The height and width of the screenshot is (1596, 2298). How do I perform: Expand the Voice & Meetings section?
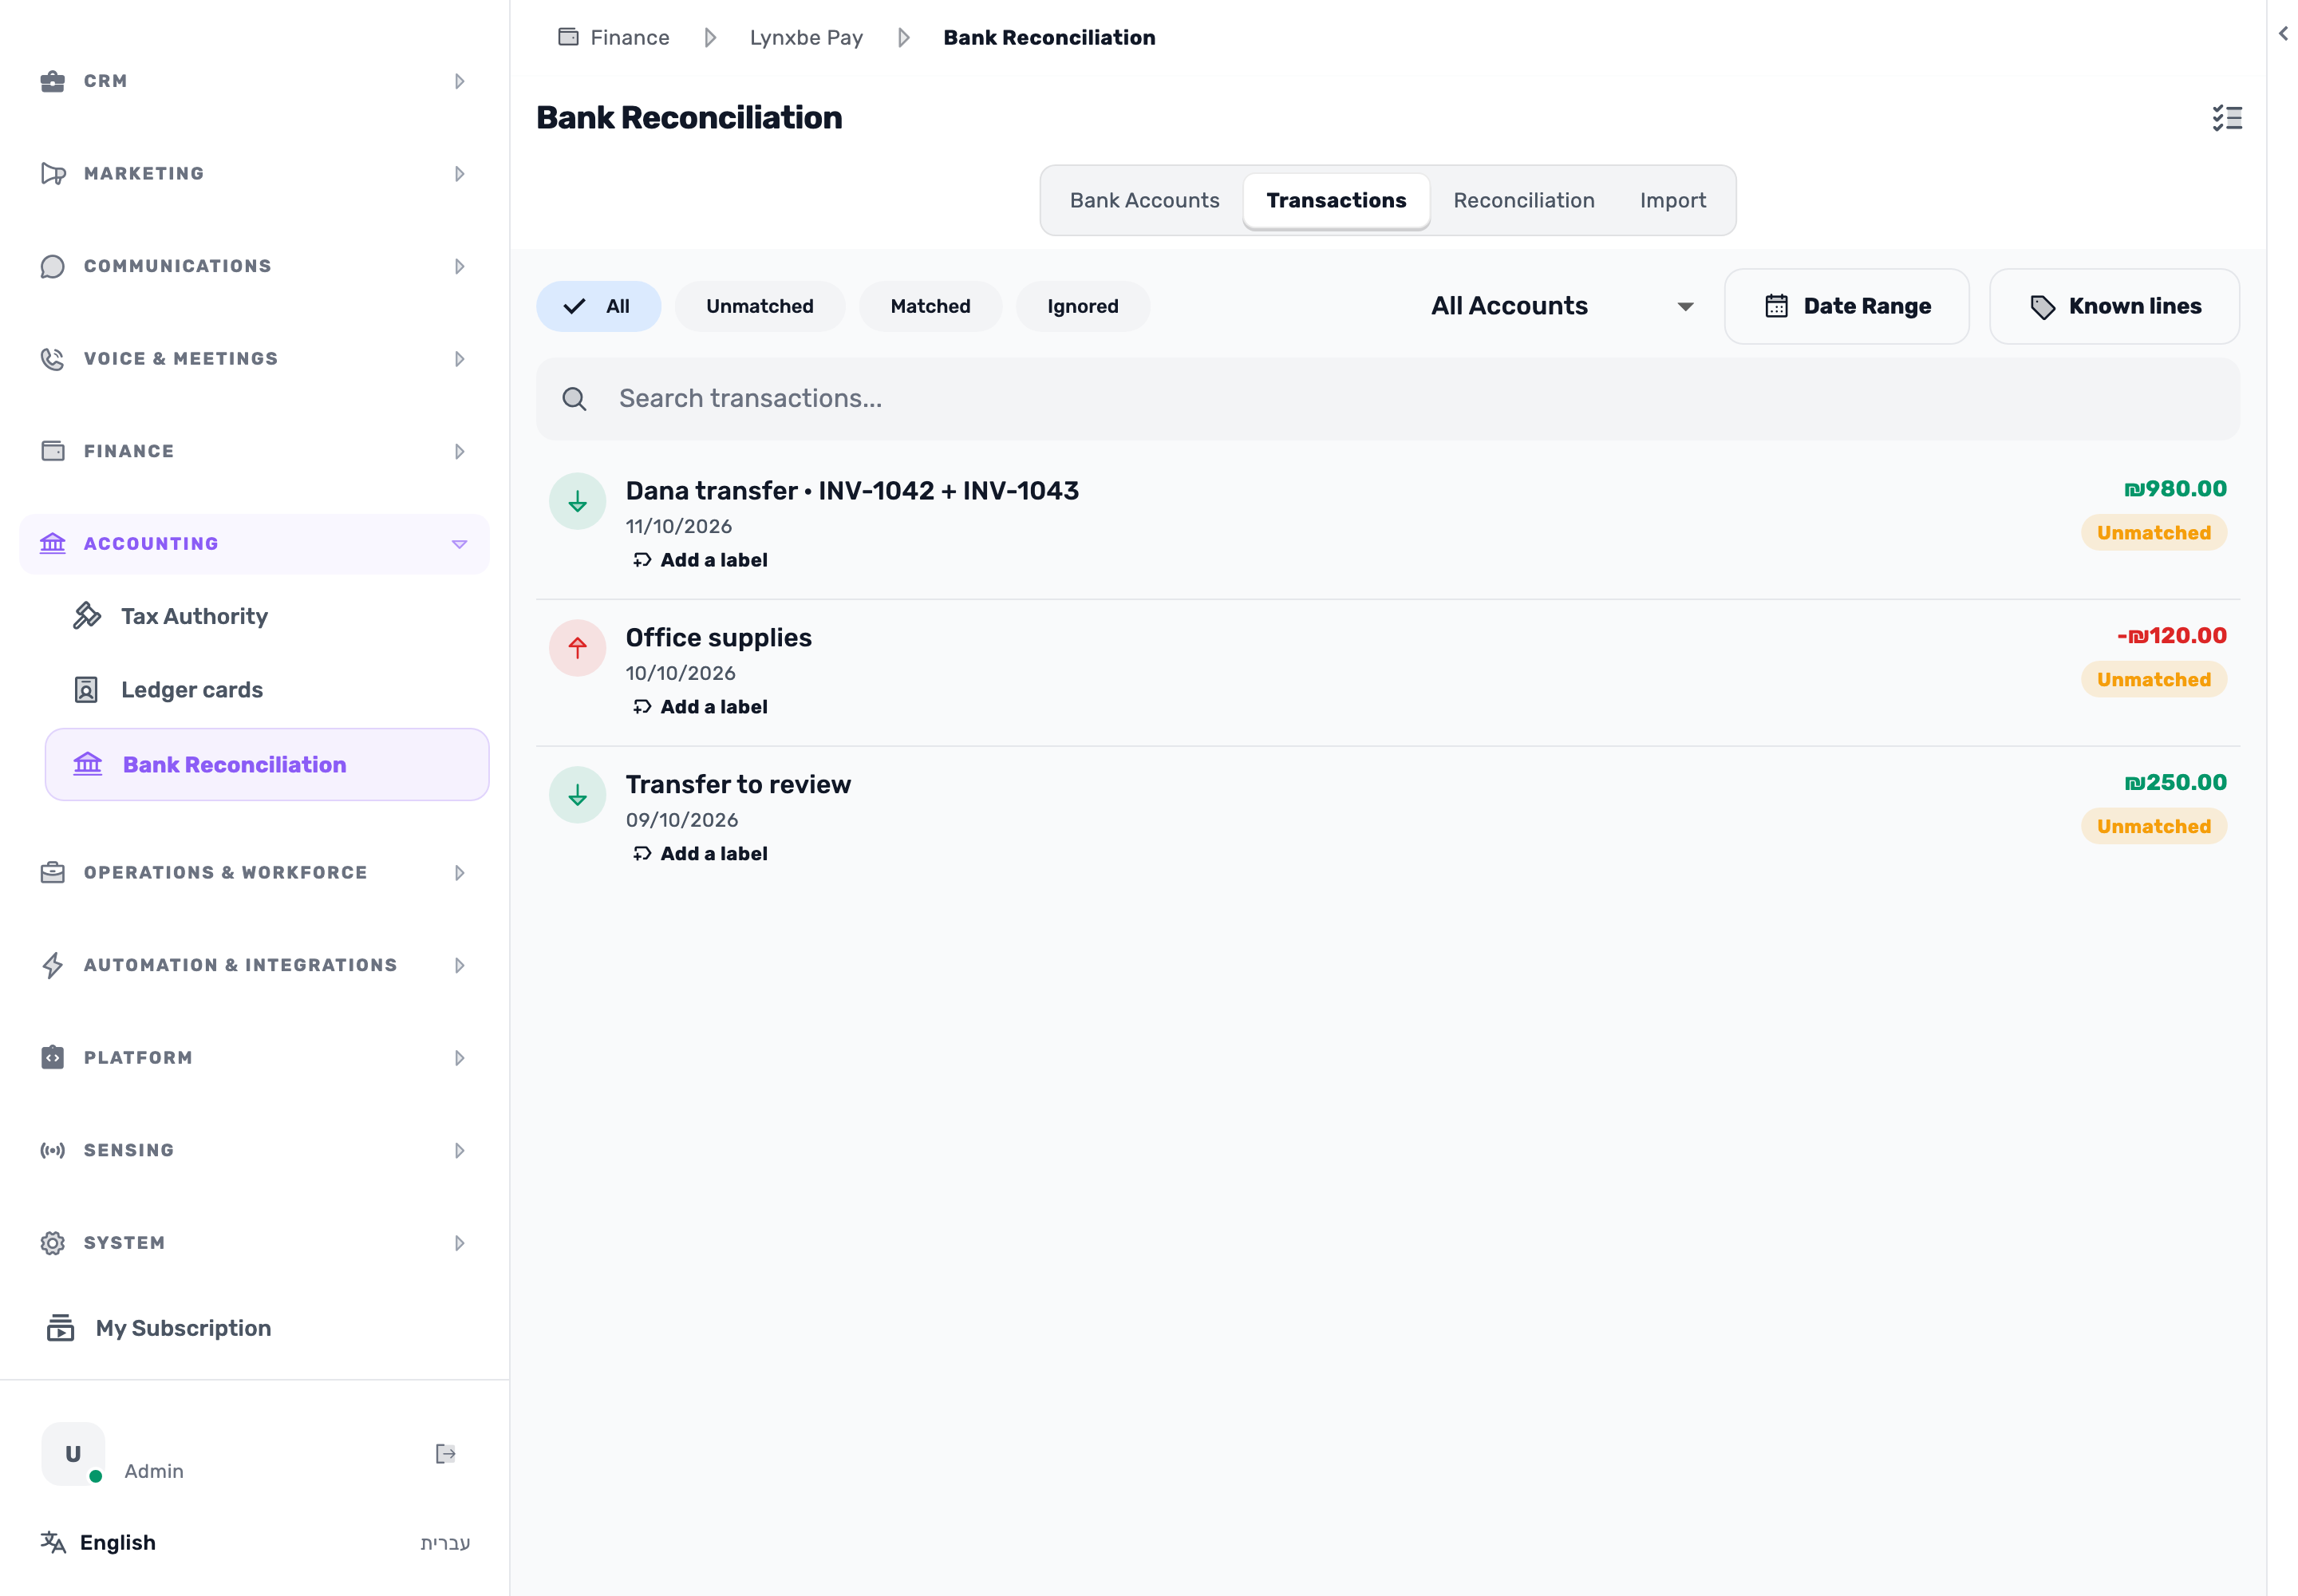254,359
